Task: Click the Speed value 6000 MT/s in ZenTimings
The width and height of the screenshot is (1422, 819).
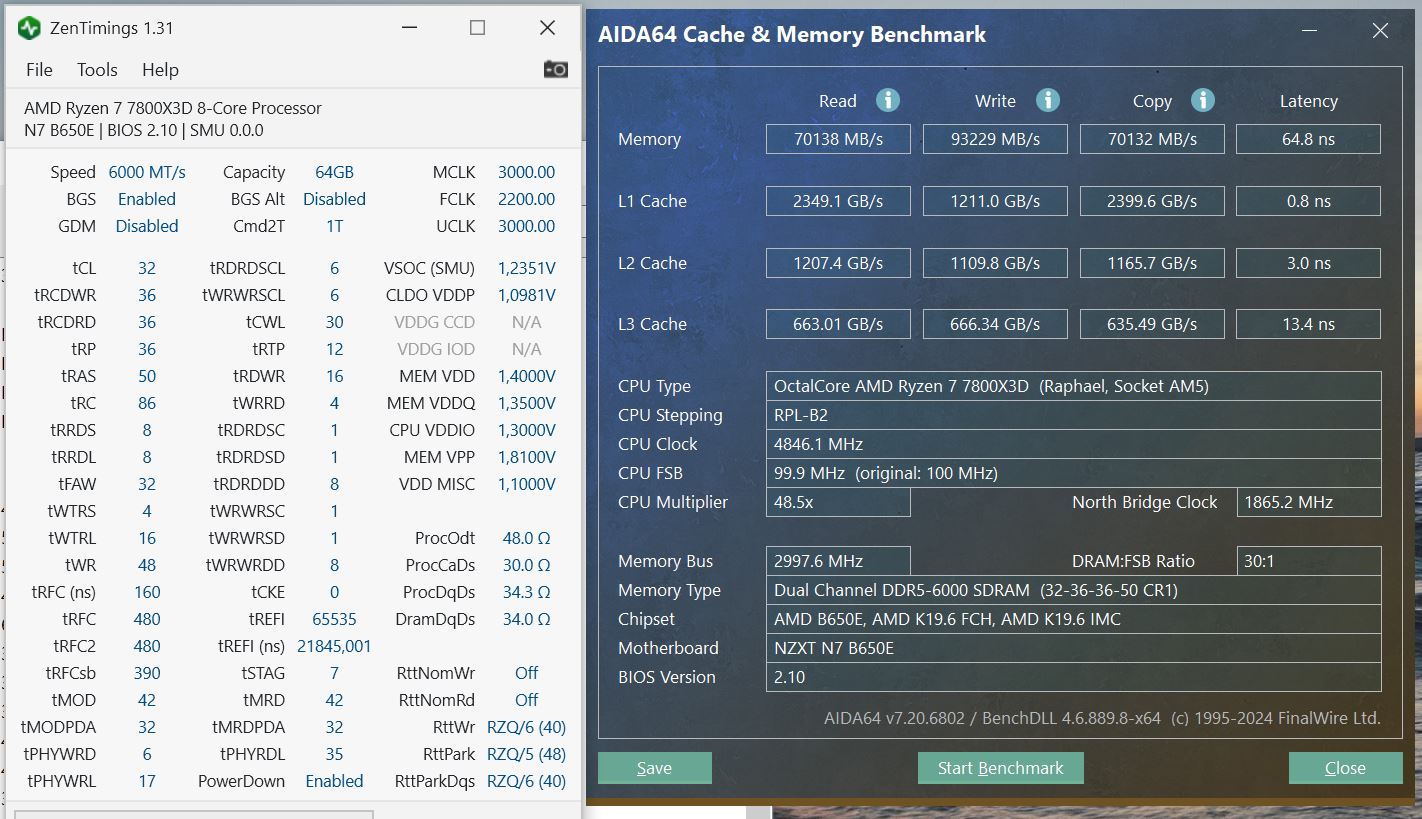Action: tap(147, 172)
